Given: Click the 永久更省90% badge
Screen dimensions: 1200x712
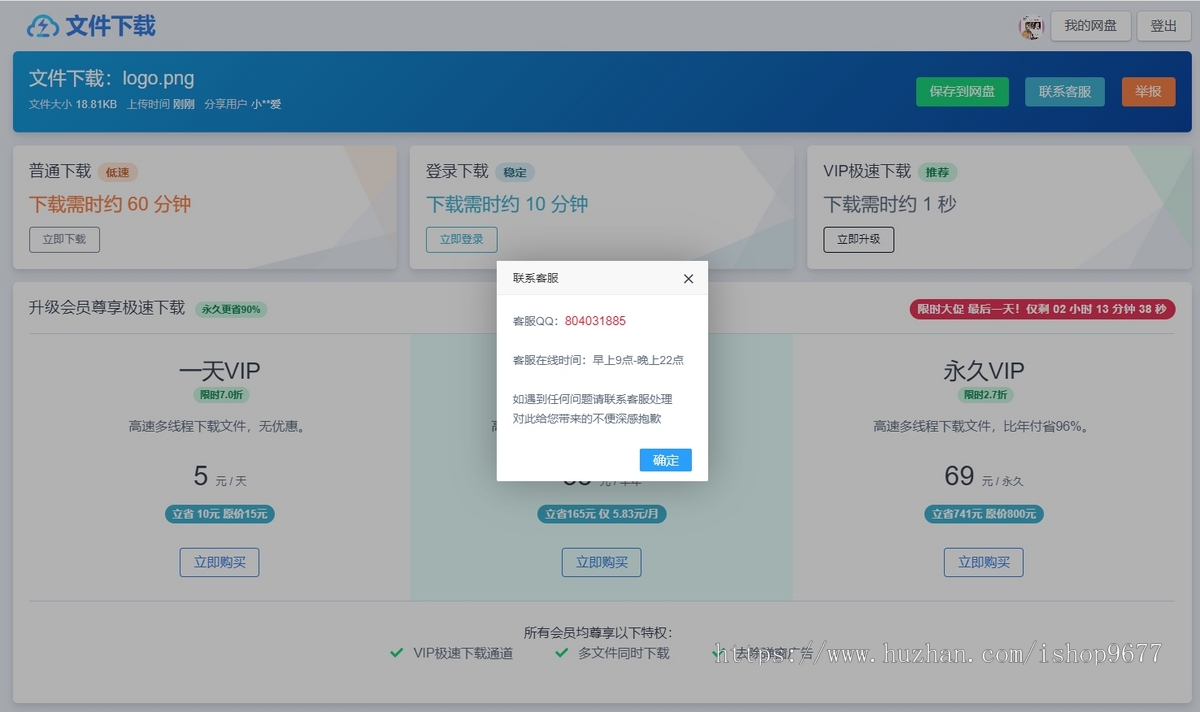Looking at the screenshot, I should click(231, 309).
